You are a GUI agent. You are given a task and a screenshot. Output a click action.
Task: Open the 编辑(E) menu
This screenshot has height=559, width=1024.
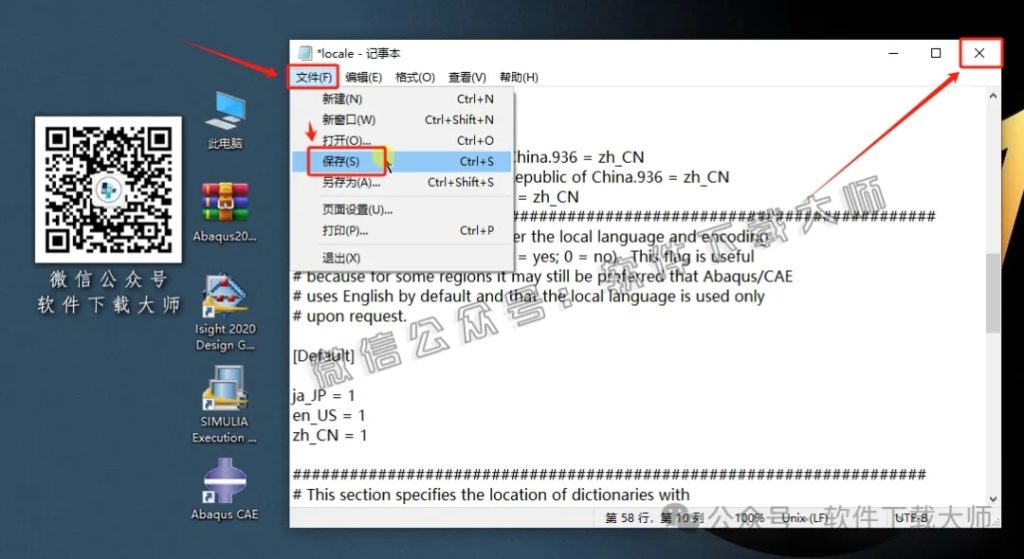363,77
